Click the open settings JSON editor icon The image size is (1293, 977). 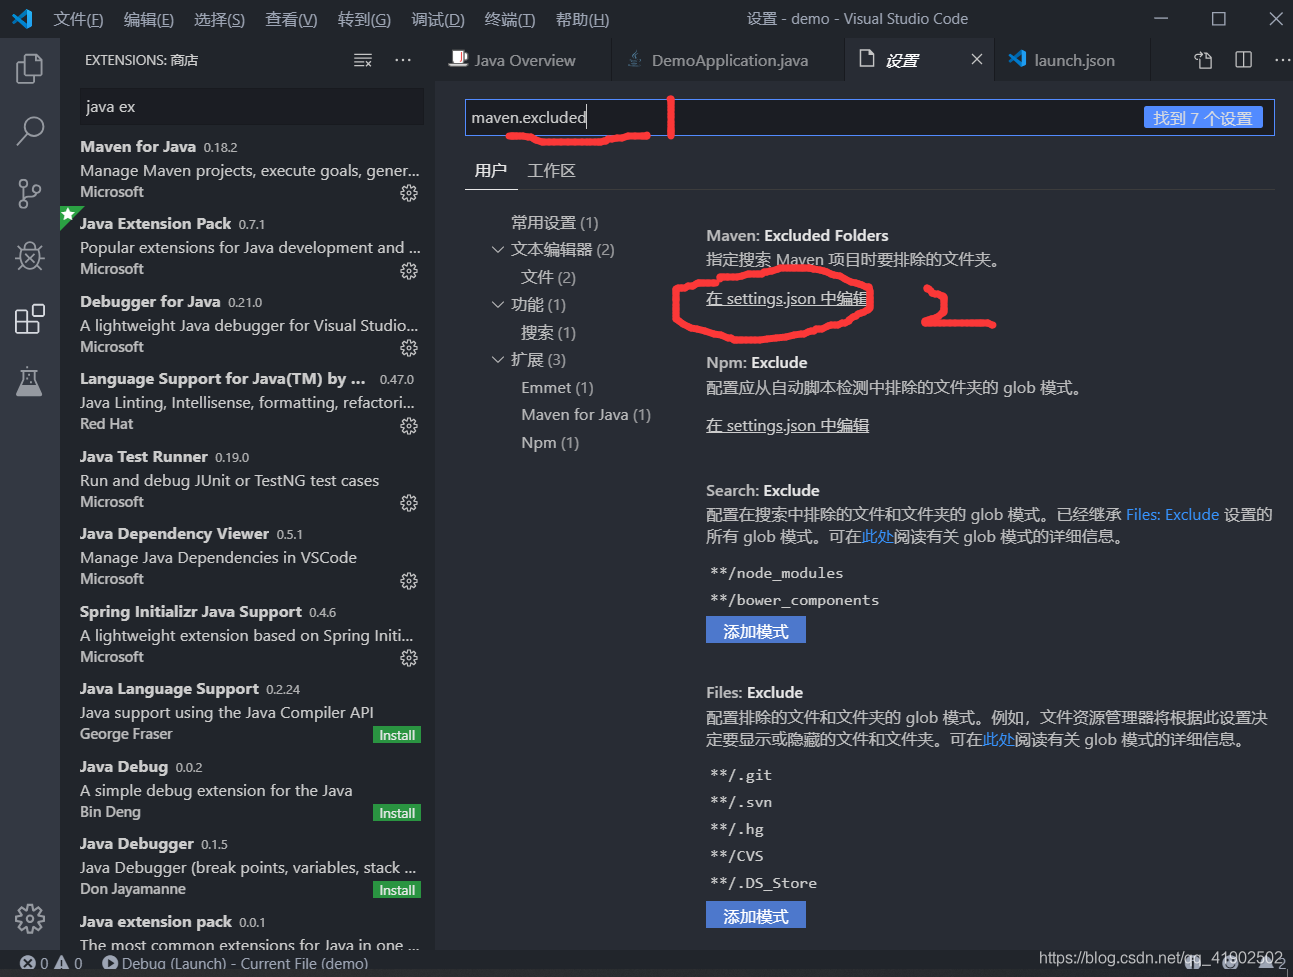1204,60
